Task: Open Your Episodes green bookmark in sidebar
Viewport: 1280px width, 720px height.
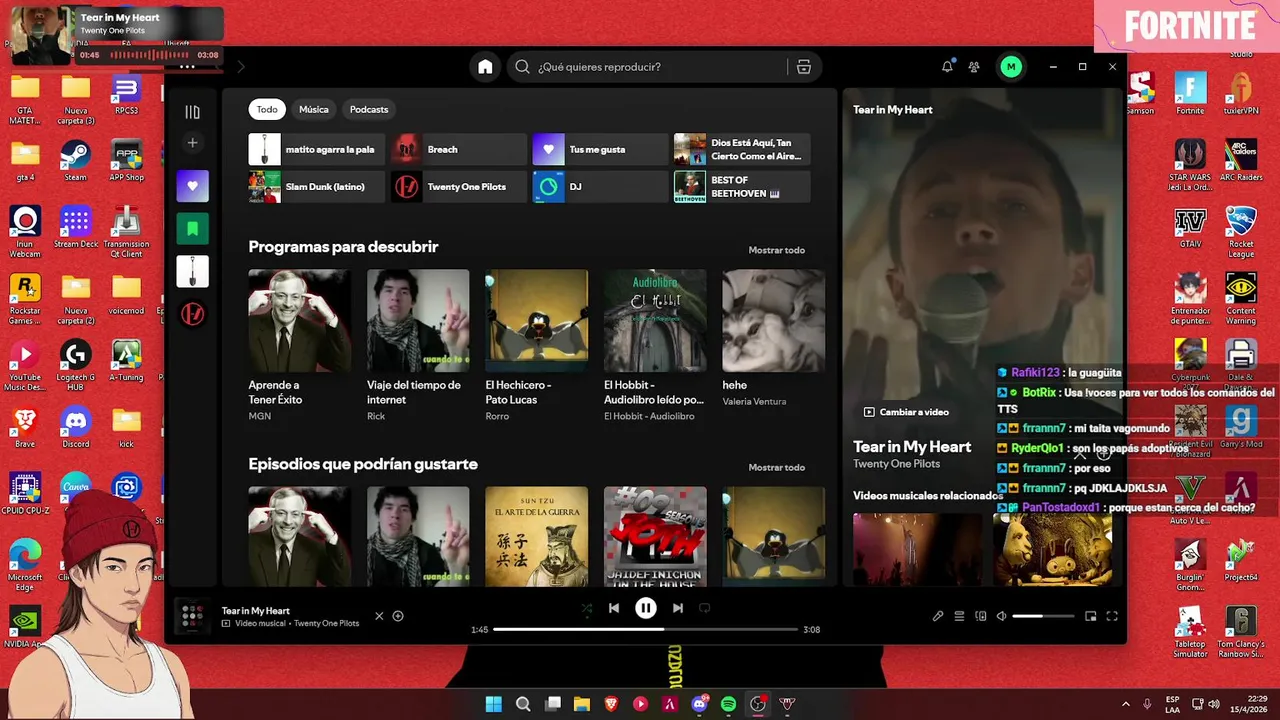Action: coord(193,229)
